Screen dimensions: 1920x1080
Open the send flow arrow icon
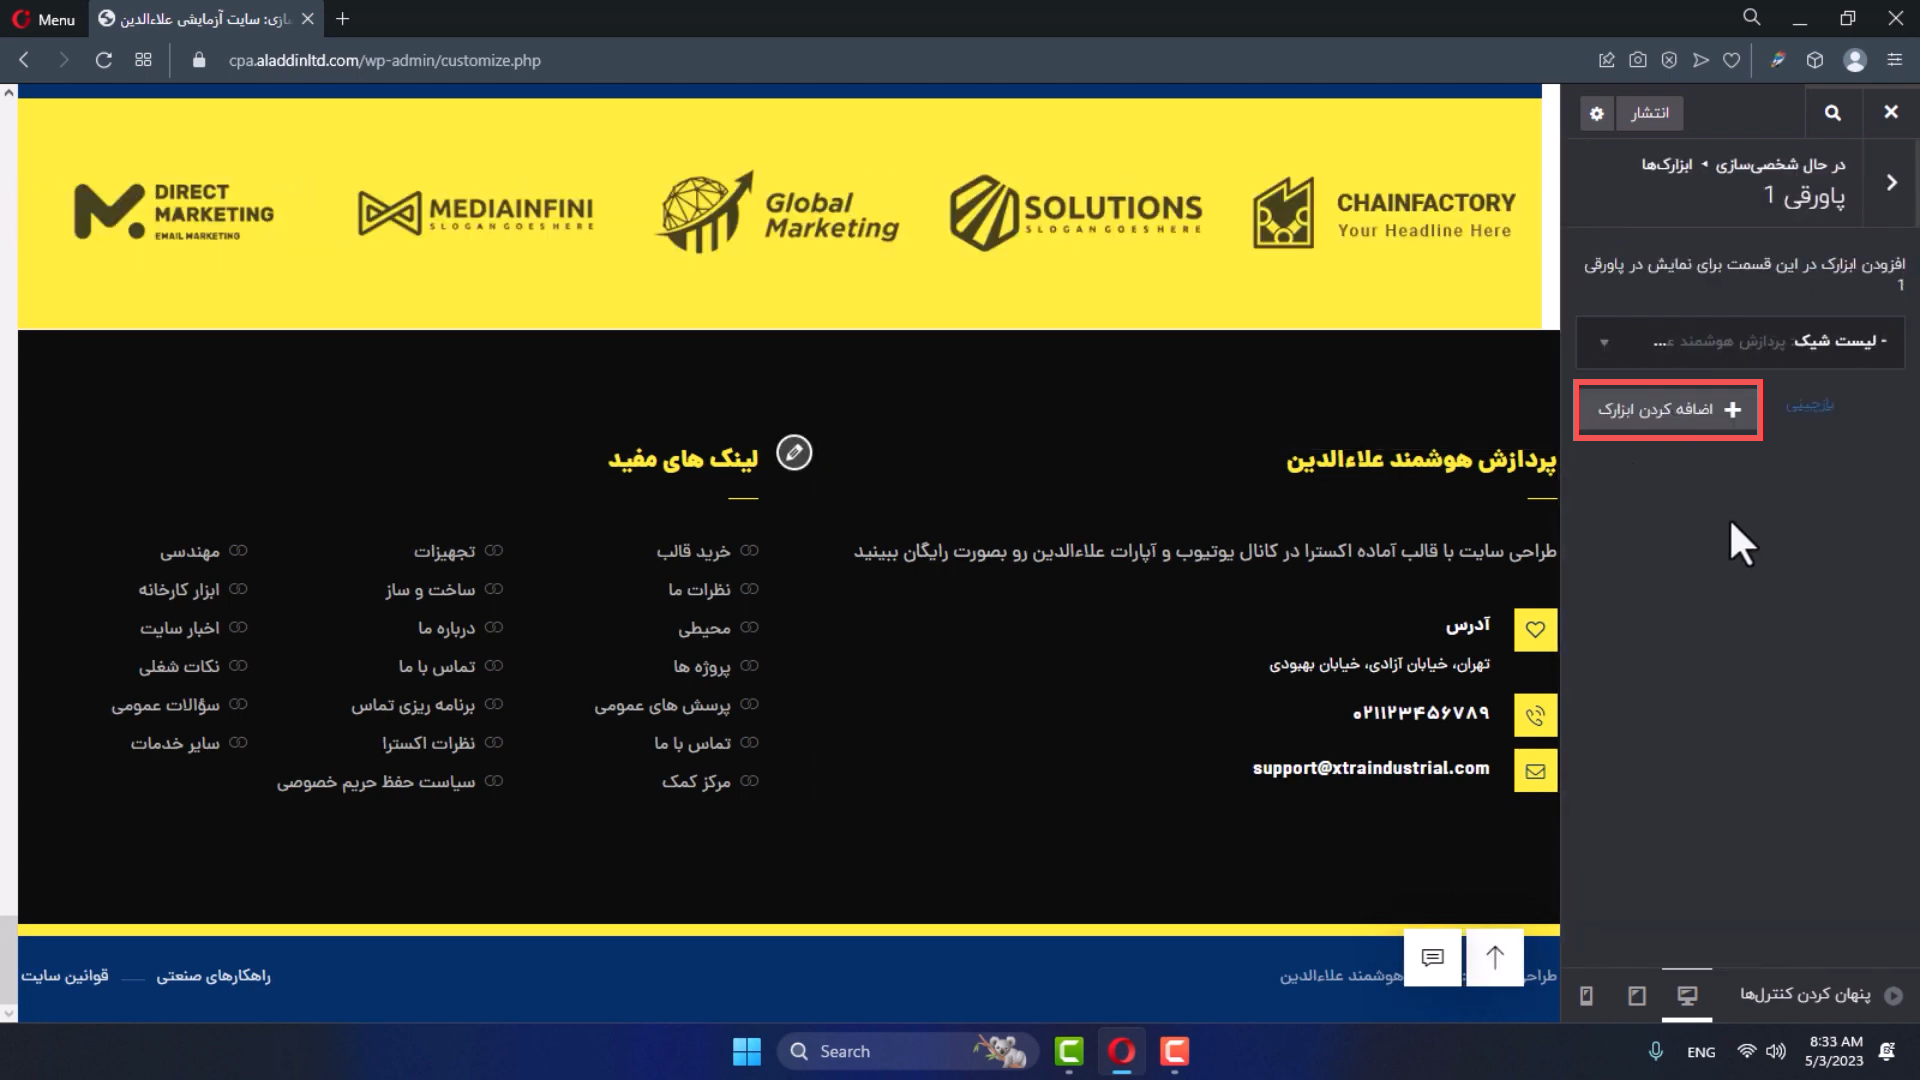click(x=1701, y=60)
